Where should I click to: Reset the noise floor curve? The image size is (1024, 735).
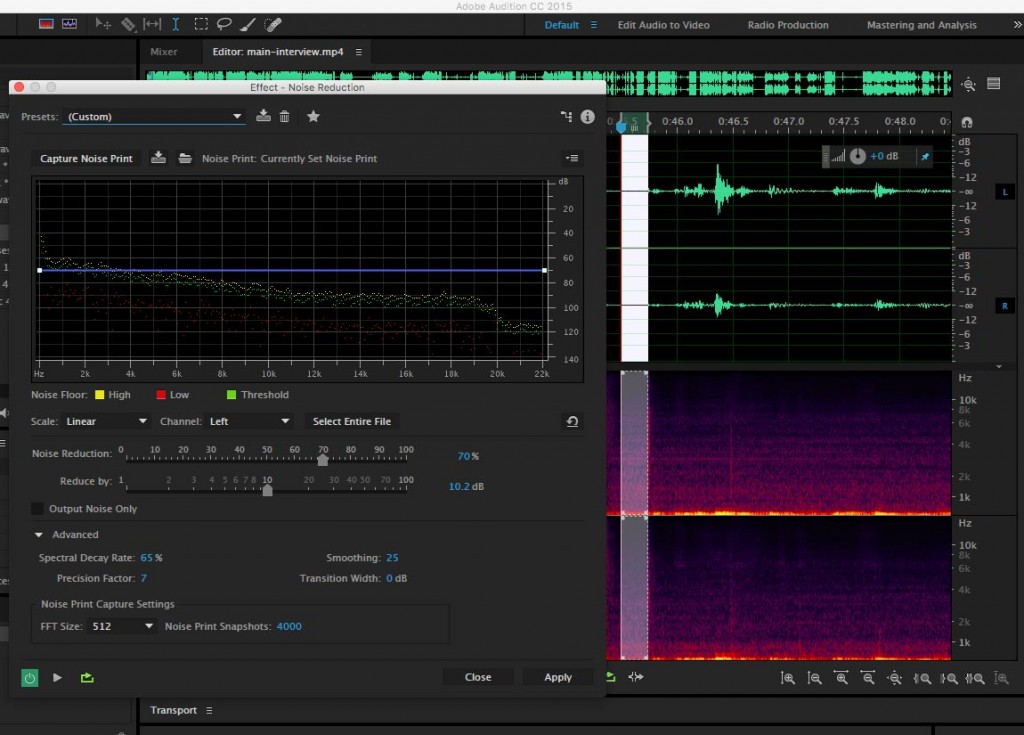click(x=572, y=422)
